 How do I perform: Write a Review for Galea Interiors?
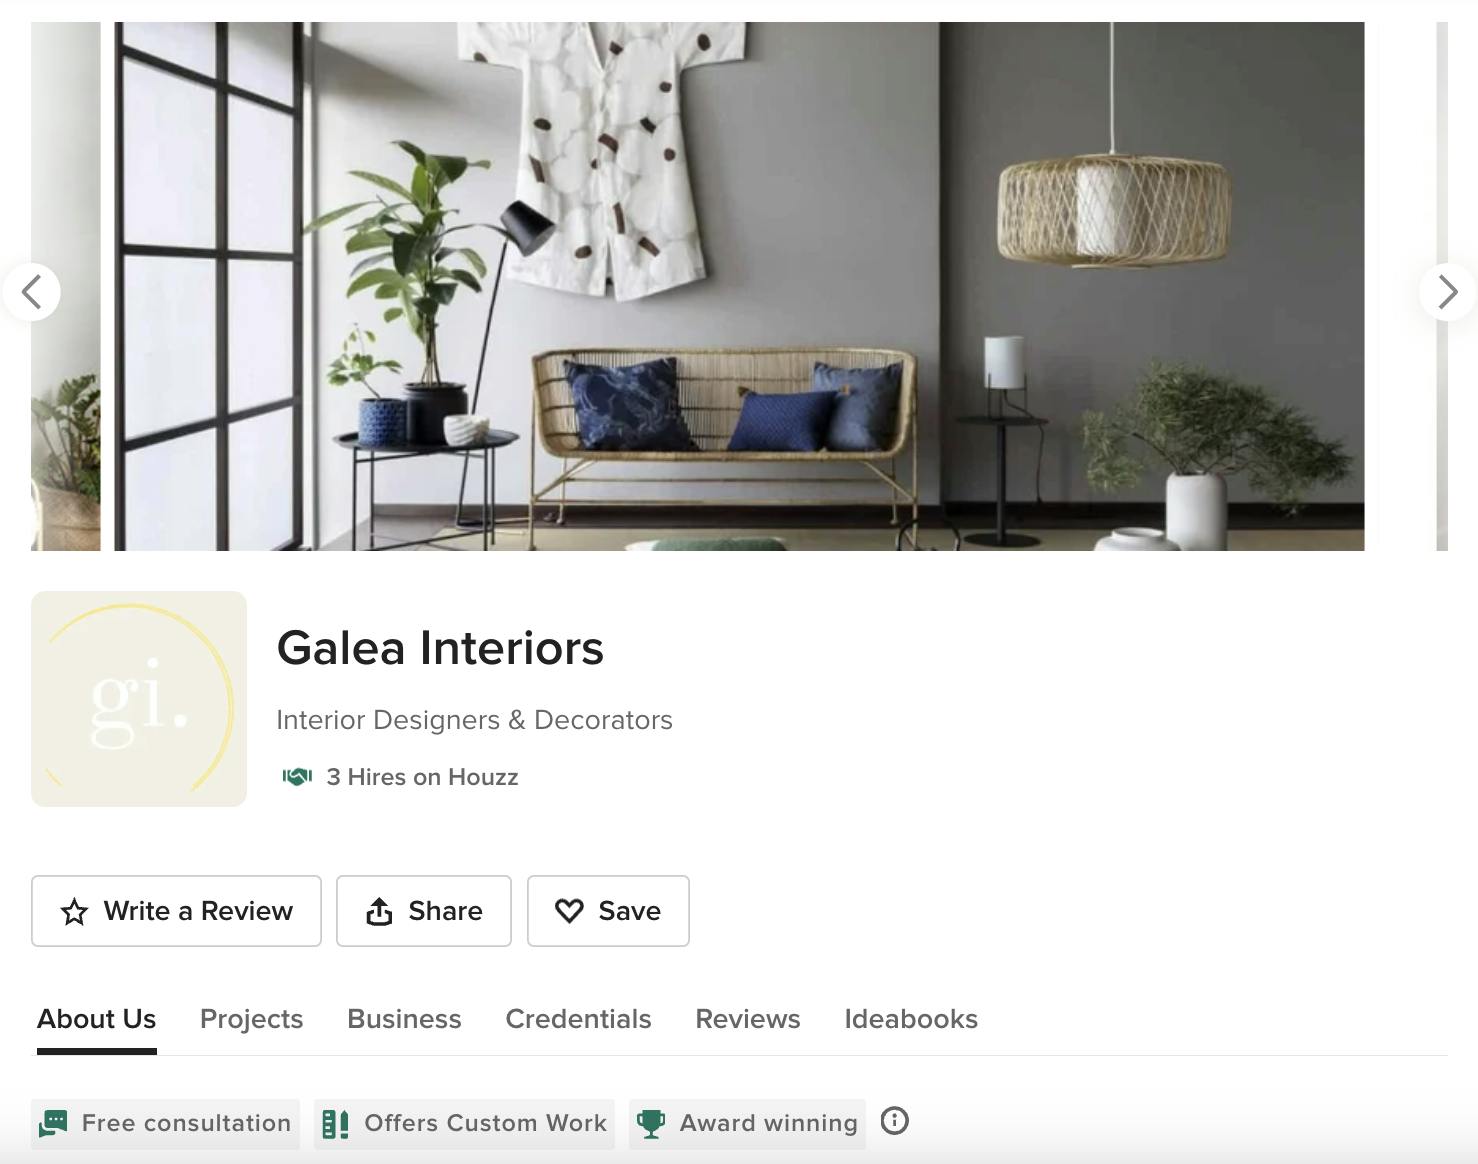[x=176, y=911]
